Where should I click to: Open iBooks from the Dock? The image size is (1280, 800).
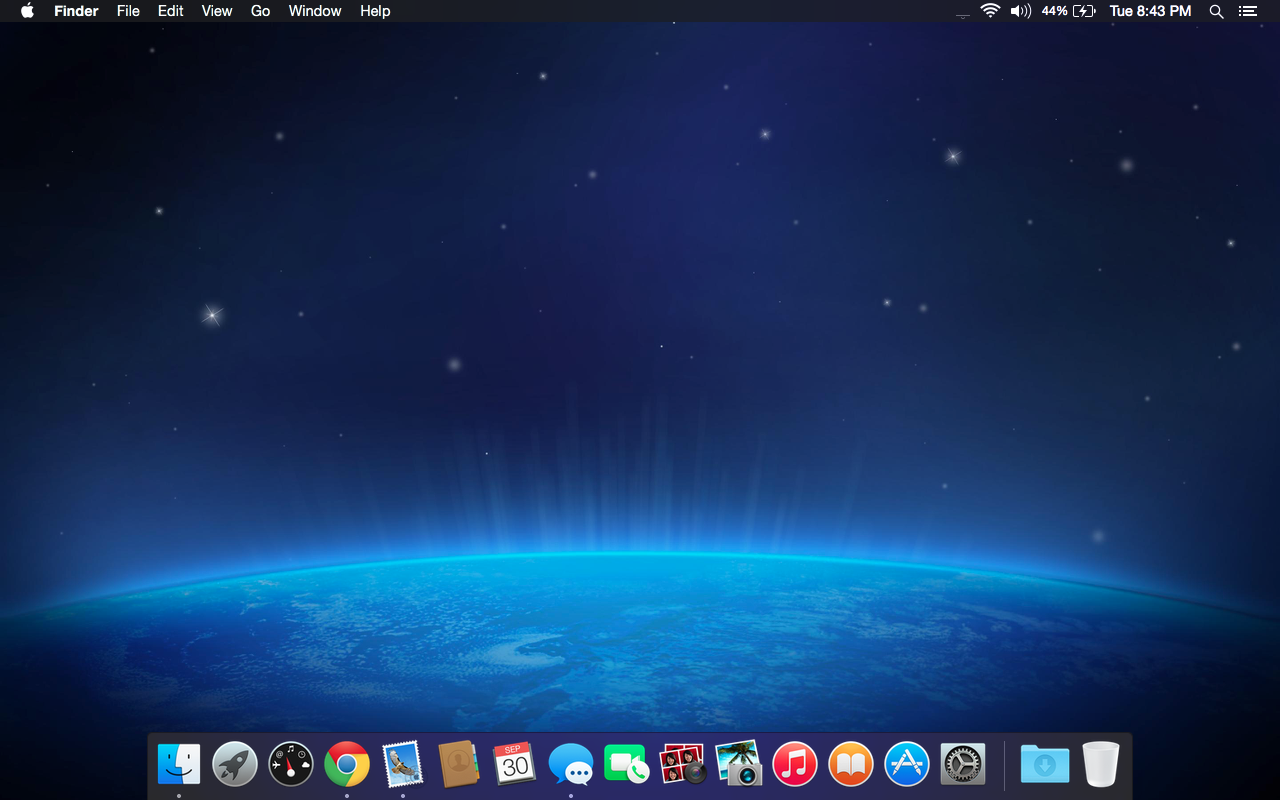pos(851,765)
